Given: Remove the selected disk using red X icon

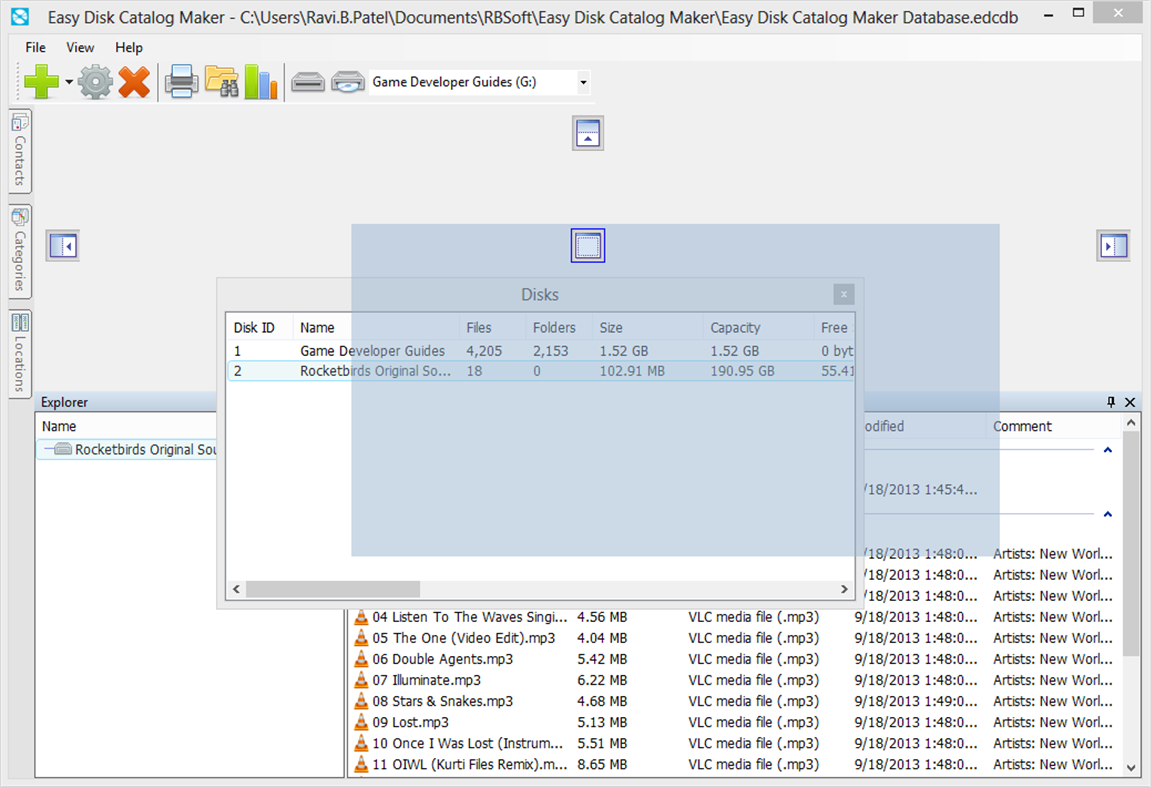Looking at the screenshot, I should coord(134,81).
